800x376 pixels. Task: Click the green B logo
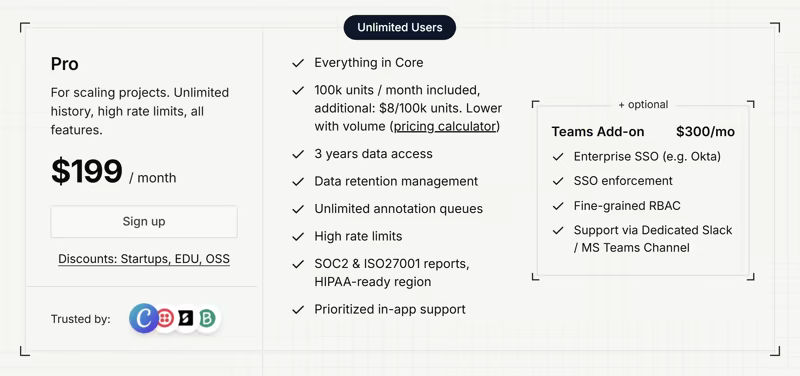click(207, 318)
